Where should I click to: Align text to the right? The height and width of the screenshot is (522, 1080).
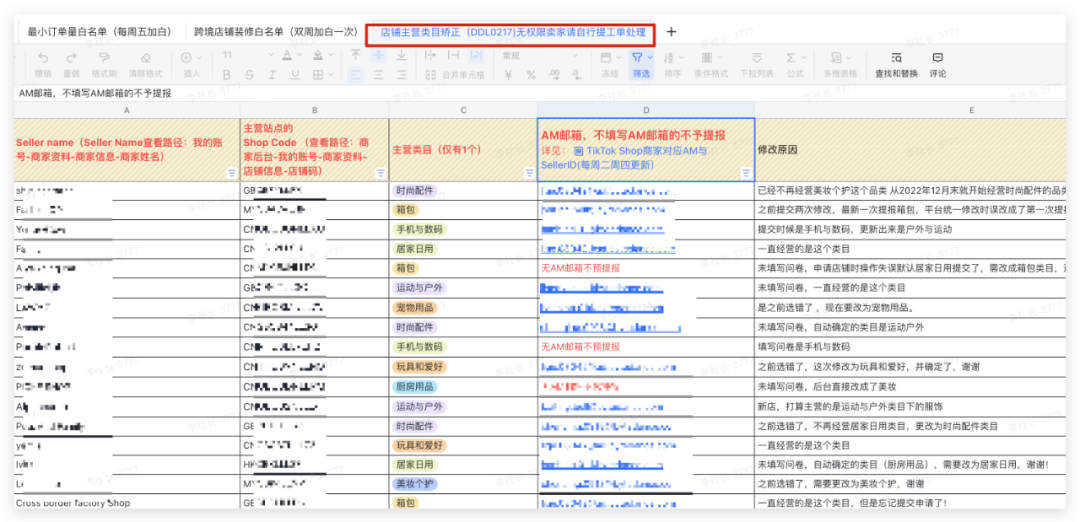point(401,75)
